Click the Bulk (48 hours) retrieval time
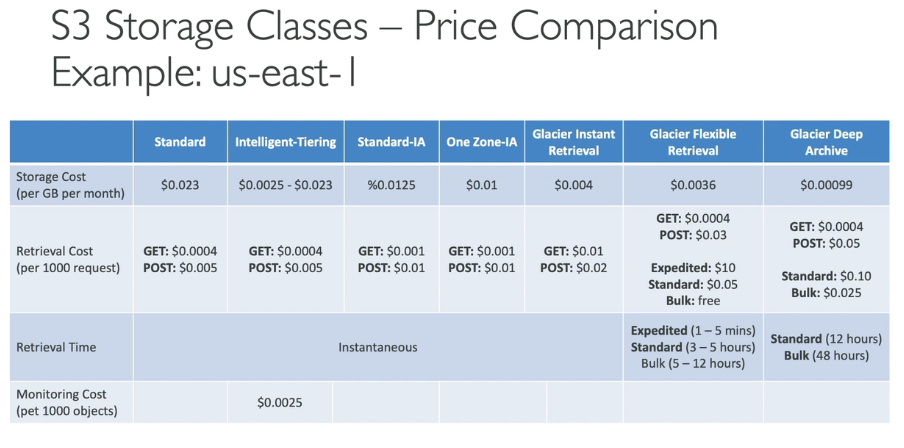 [x=826, y=356]
